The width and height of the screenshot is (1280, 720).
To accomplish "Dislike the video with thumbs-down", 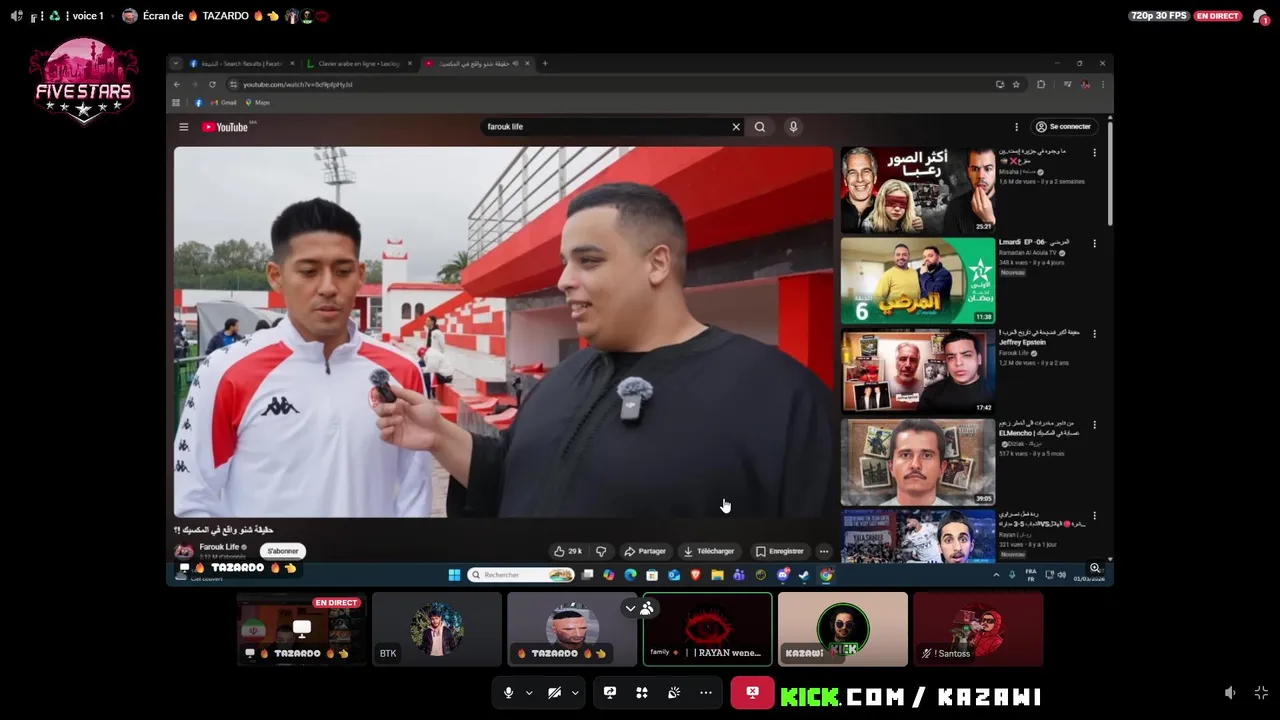I will [x=601, y=551].
